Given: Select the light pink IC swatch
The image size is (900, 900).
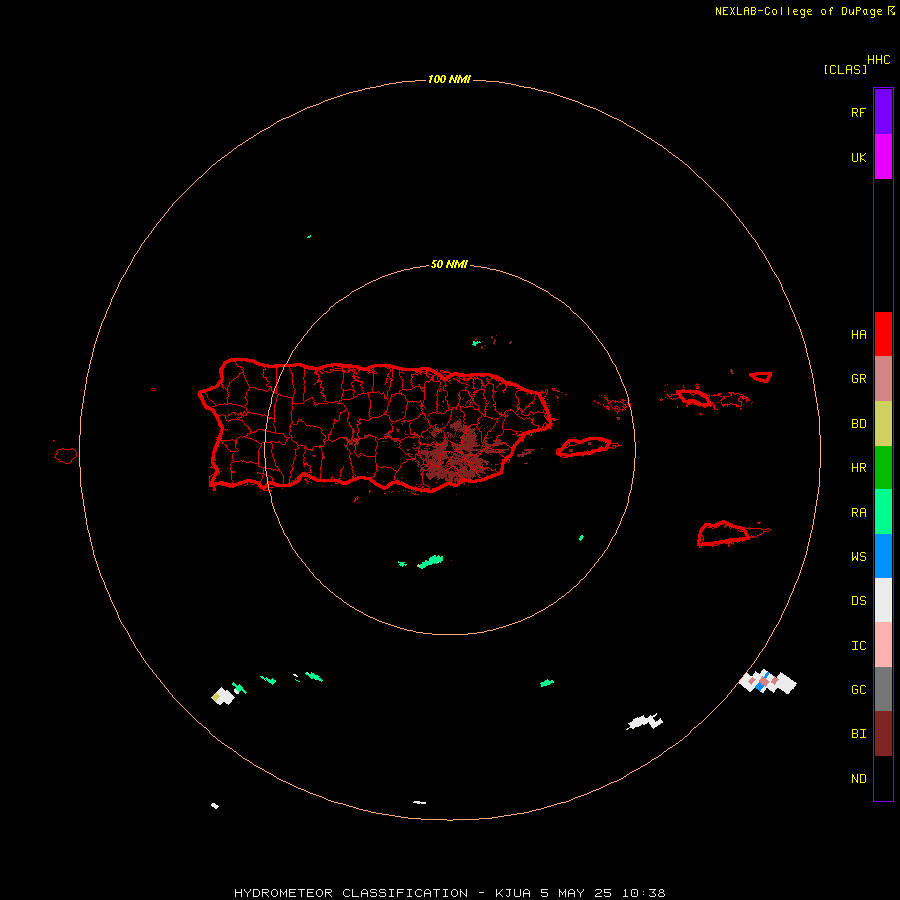Looking at the screenshot, I should click(x=883, y=645).
